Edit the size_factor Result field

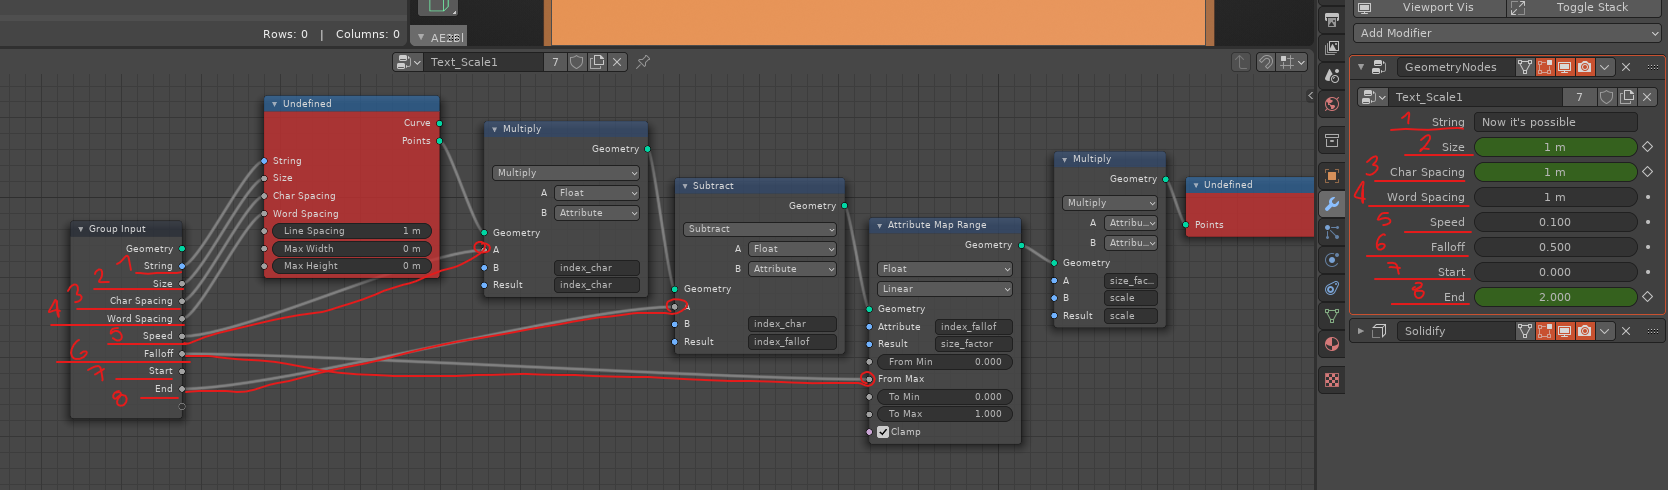(975, 344)
